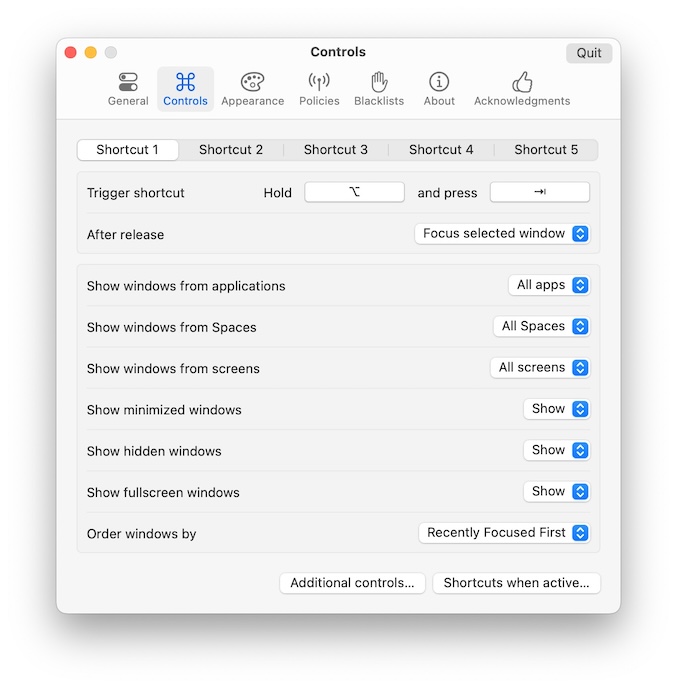Select the Shortcut 4 tab
The image size is (677, 688).
[x=441, y=150]
